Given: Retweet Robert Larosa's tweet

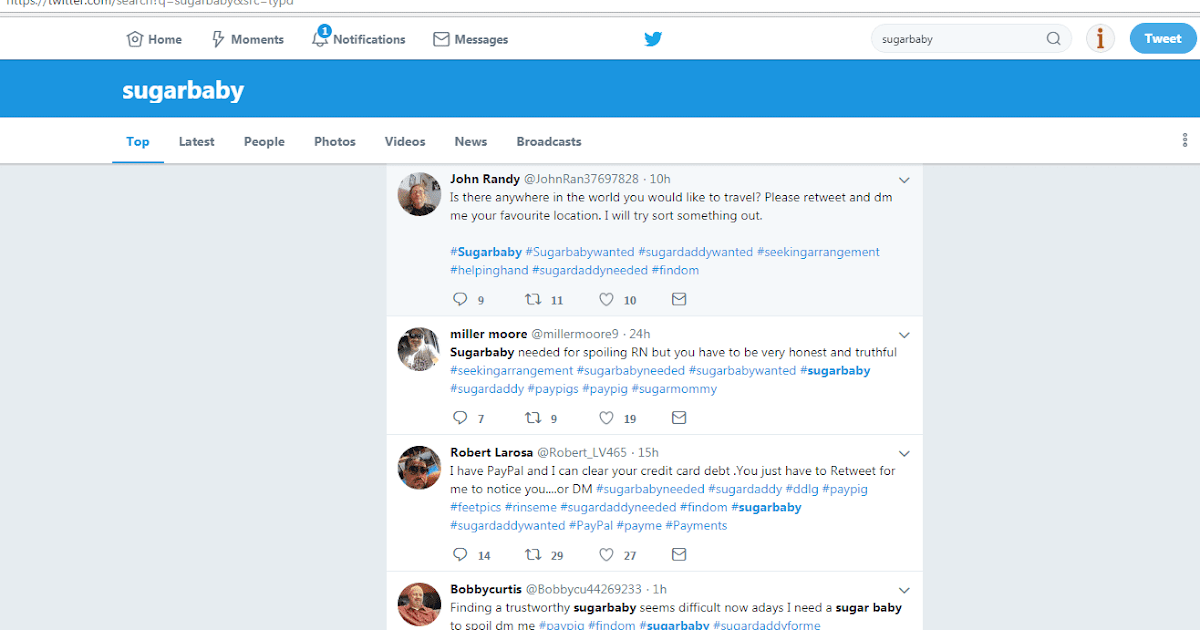Looking at the screenshot, I should [x=534, y=554].
